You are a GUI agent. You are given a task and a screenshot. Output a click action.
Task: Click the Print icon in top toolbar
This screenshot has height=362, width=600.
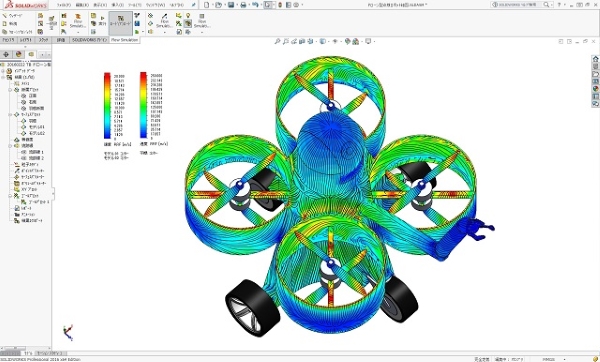click(243, 5)
